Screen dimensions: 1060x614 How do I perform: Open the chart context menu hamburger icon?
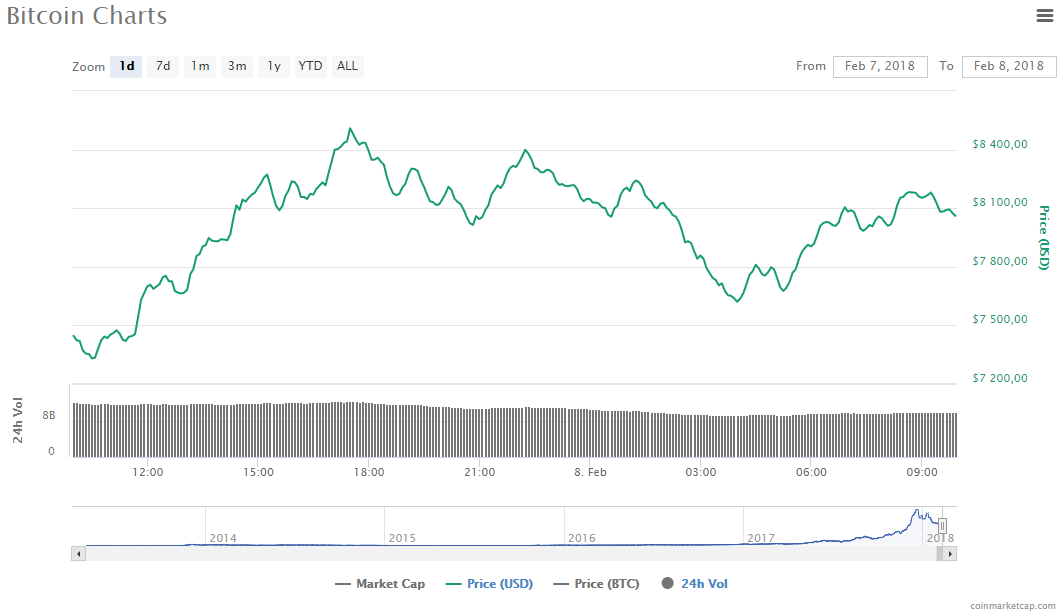pos(1044,16)
